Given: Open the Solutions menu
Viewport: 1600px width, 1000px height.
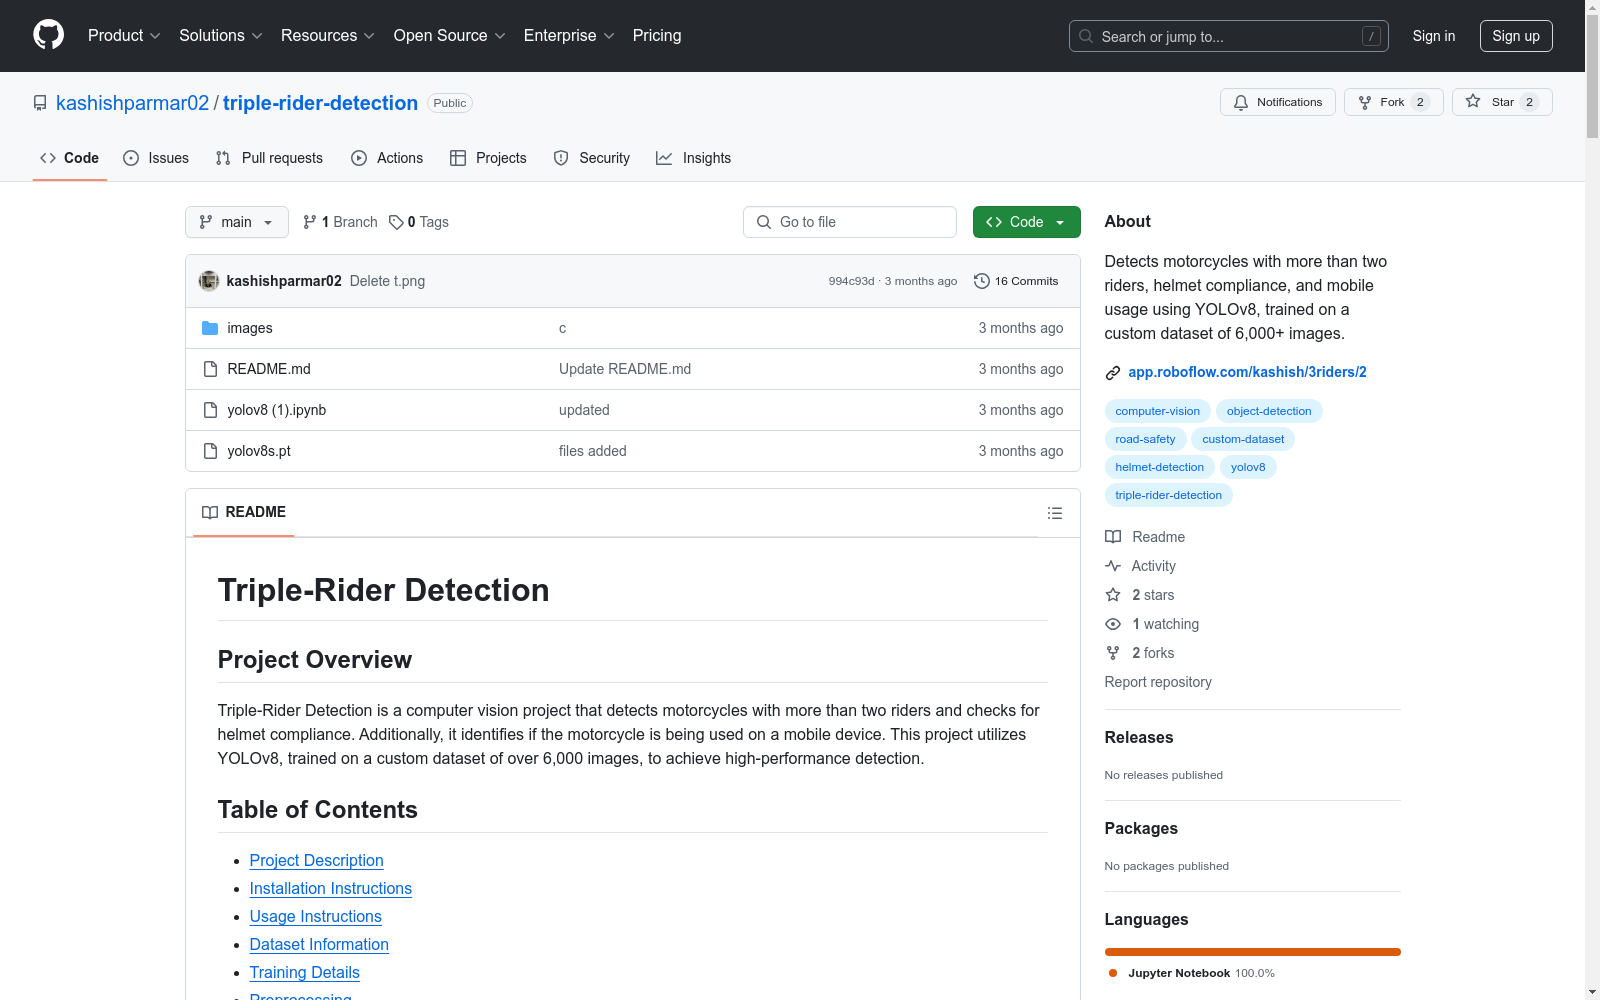Looking at the screenshot, I should click(x=220, y=36).
